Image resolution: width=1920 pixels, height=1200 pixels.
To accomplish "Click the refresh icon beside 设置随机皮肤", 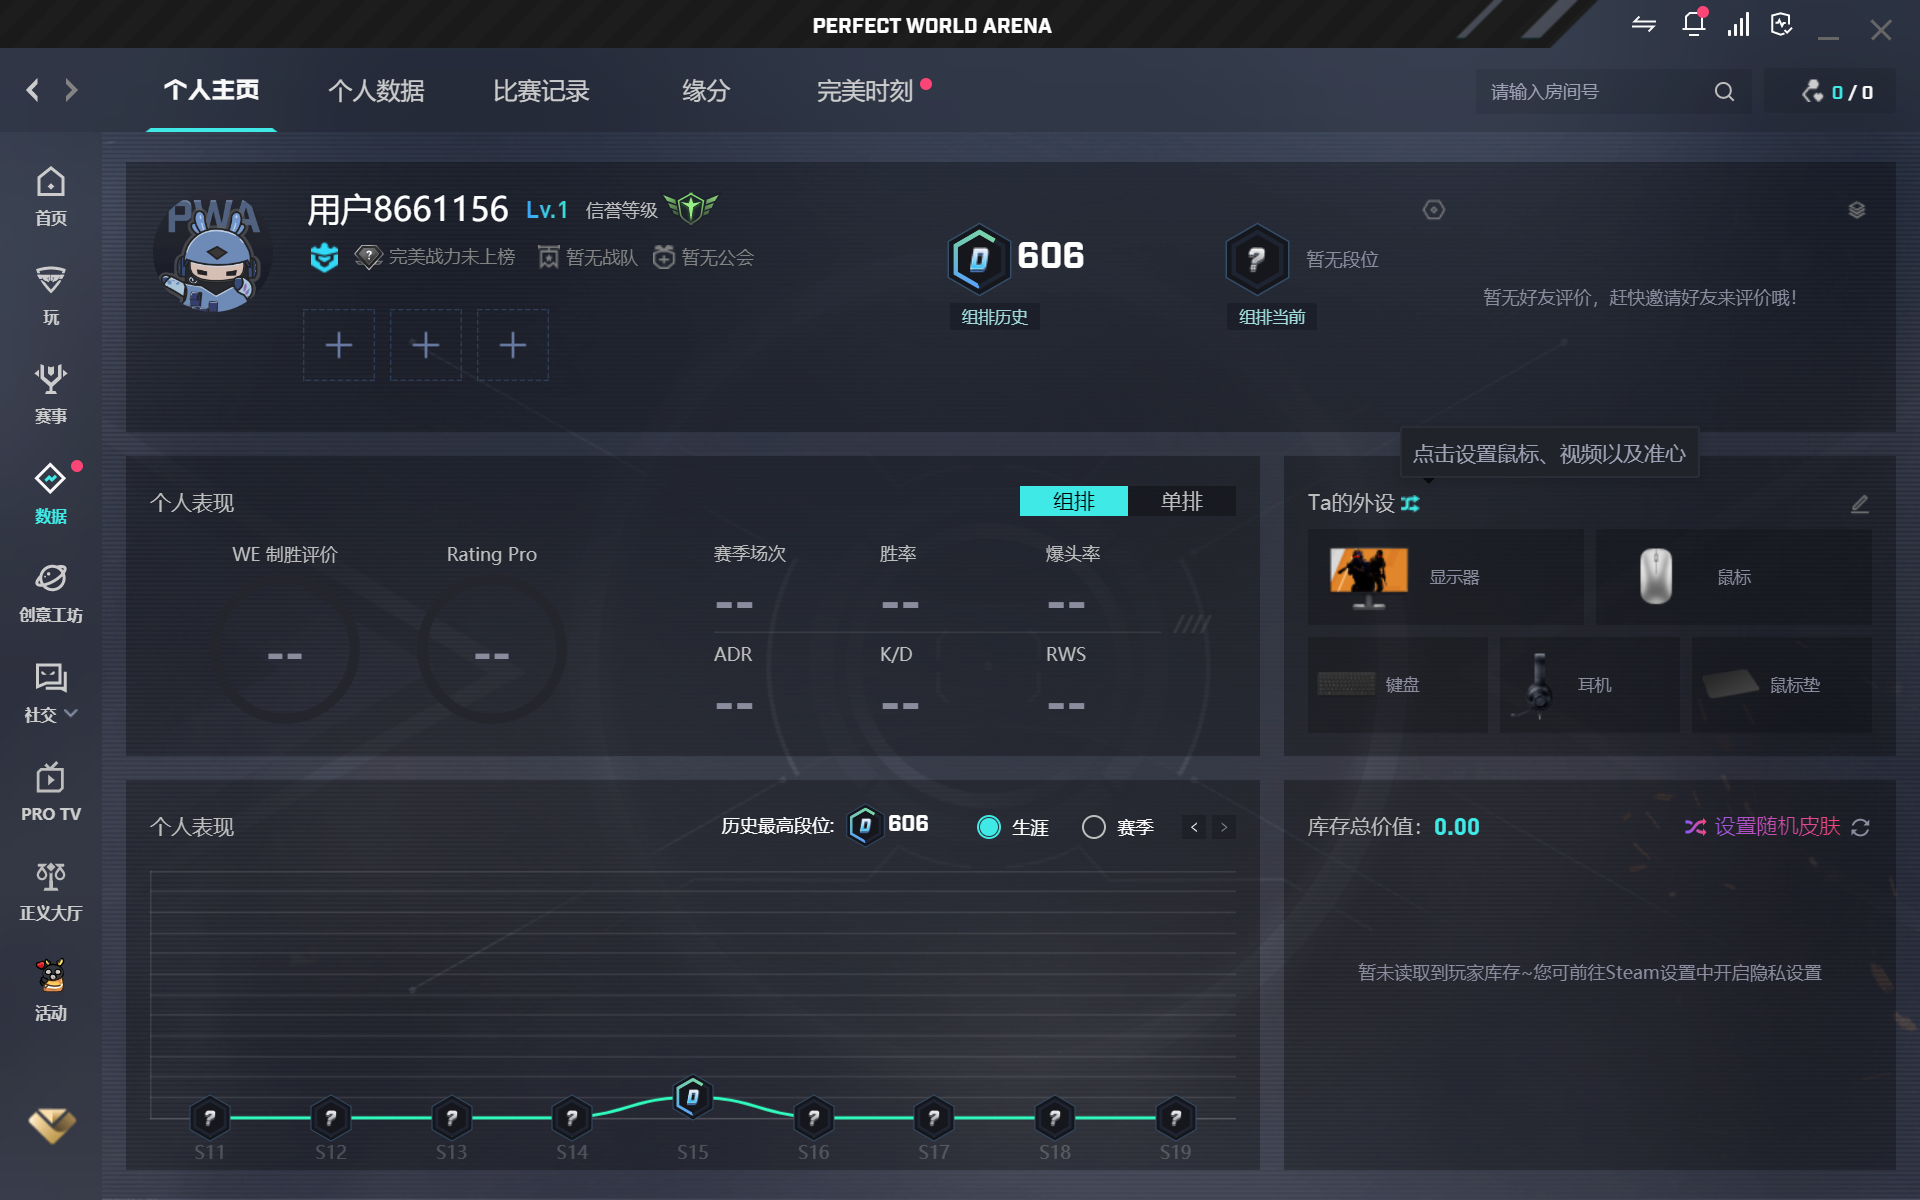I will tap(1860, 828).
